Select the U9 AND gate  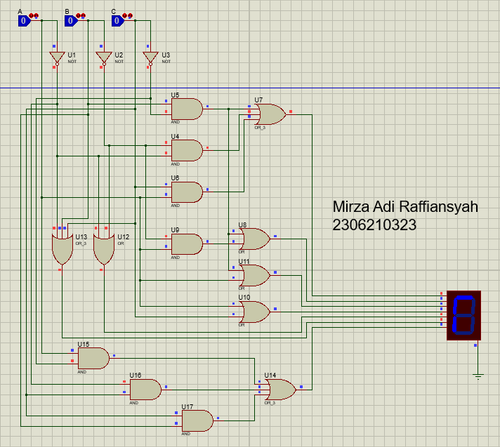coord(187,244)
